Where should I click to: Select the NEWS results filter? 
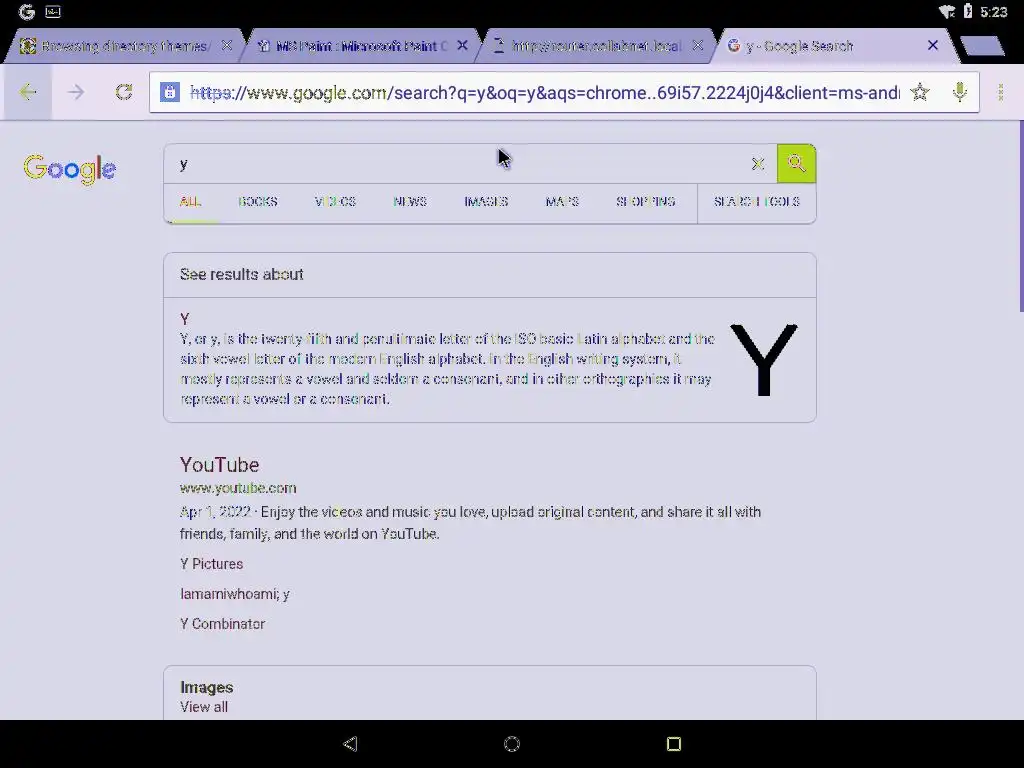(410, 201)
